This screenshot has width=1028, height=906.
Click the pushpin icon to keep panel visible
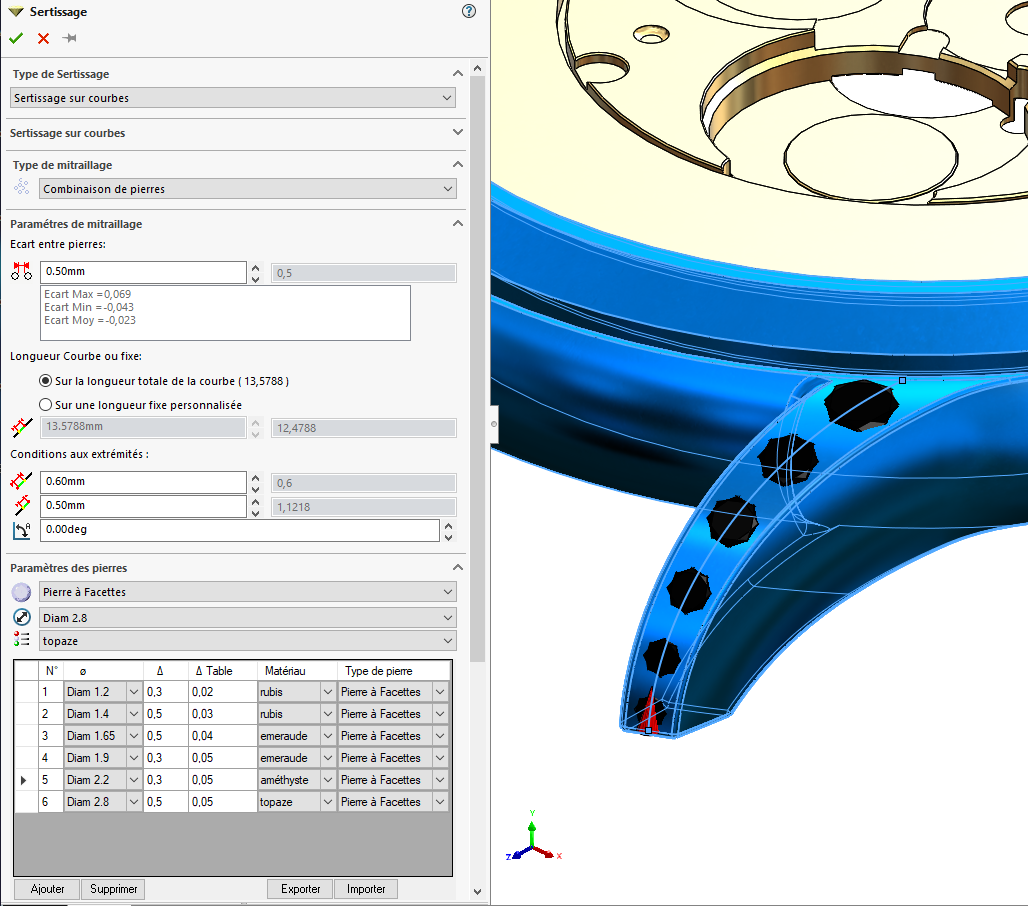pyautogui.click(x=69, y=38)
